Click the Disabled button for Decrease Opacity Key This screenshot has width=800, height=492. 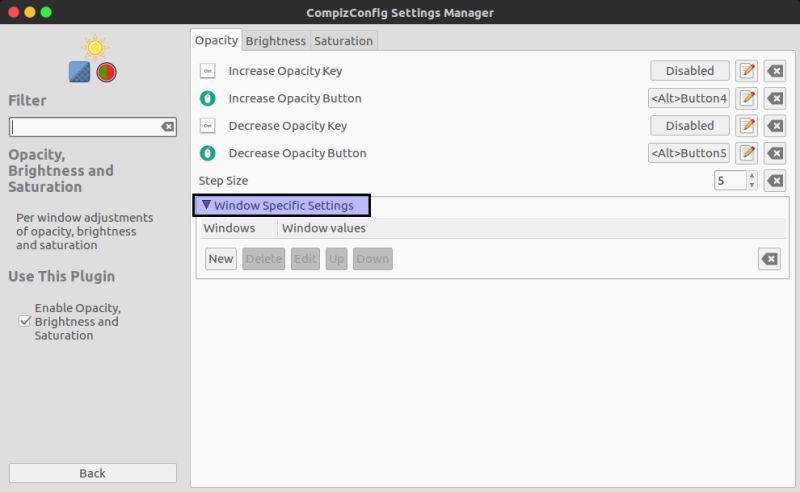[690, 126]
